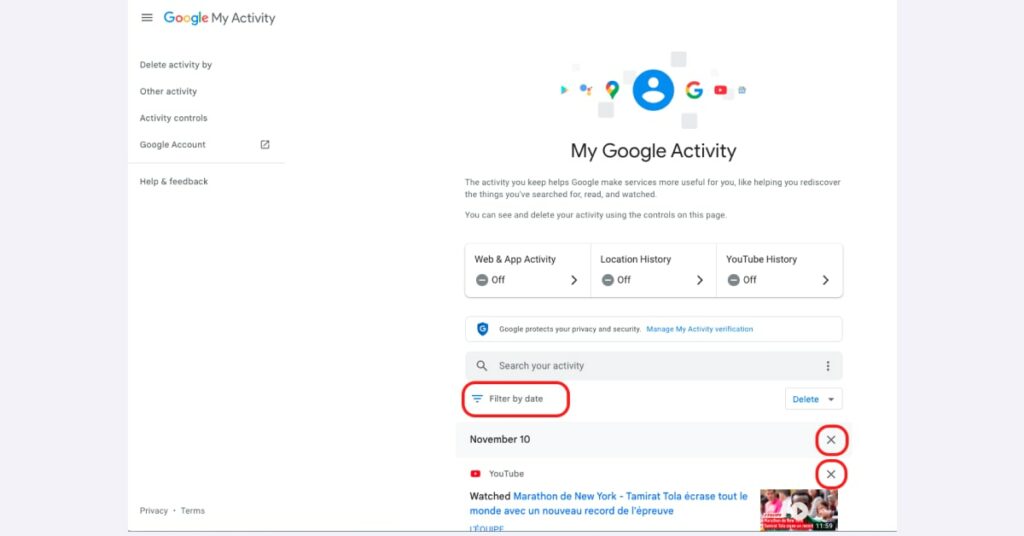Image resolution: width=1024 pixels, height=536 pixels.
Task: Click the red YouTube icon in header
Action: 720,90
